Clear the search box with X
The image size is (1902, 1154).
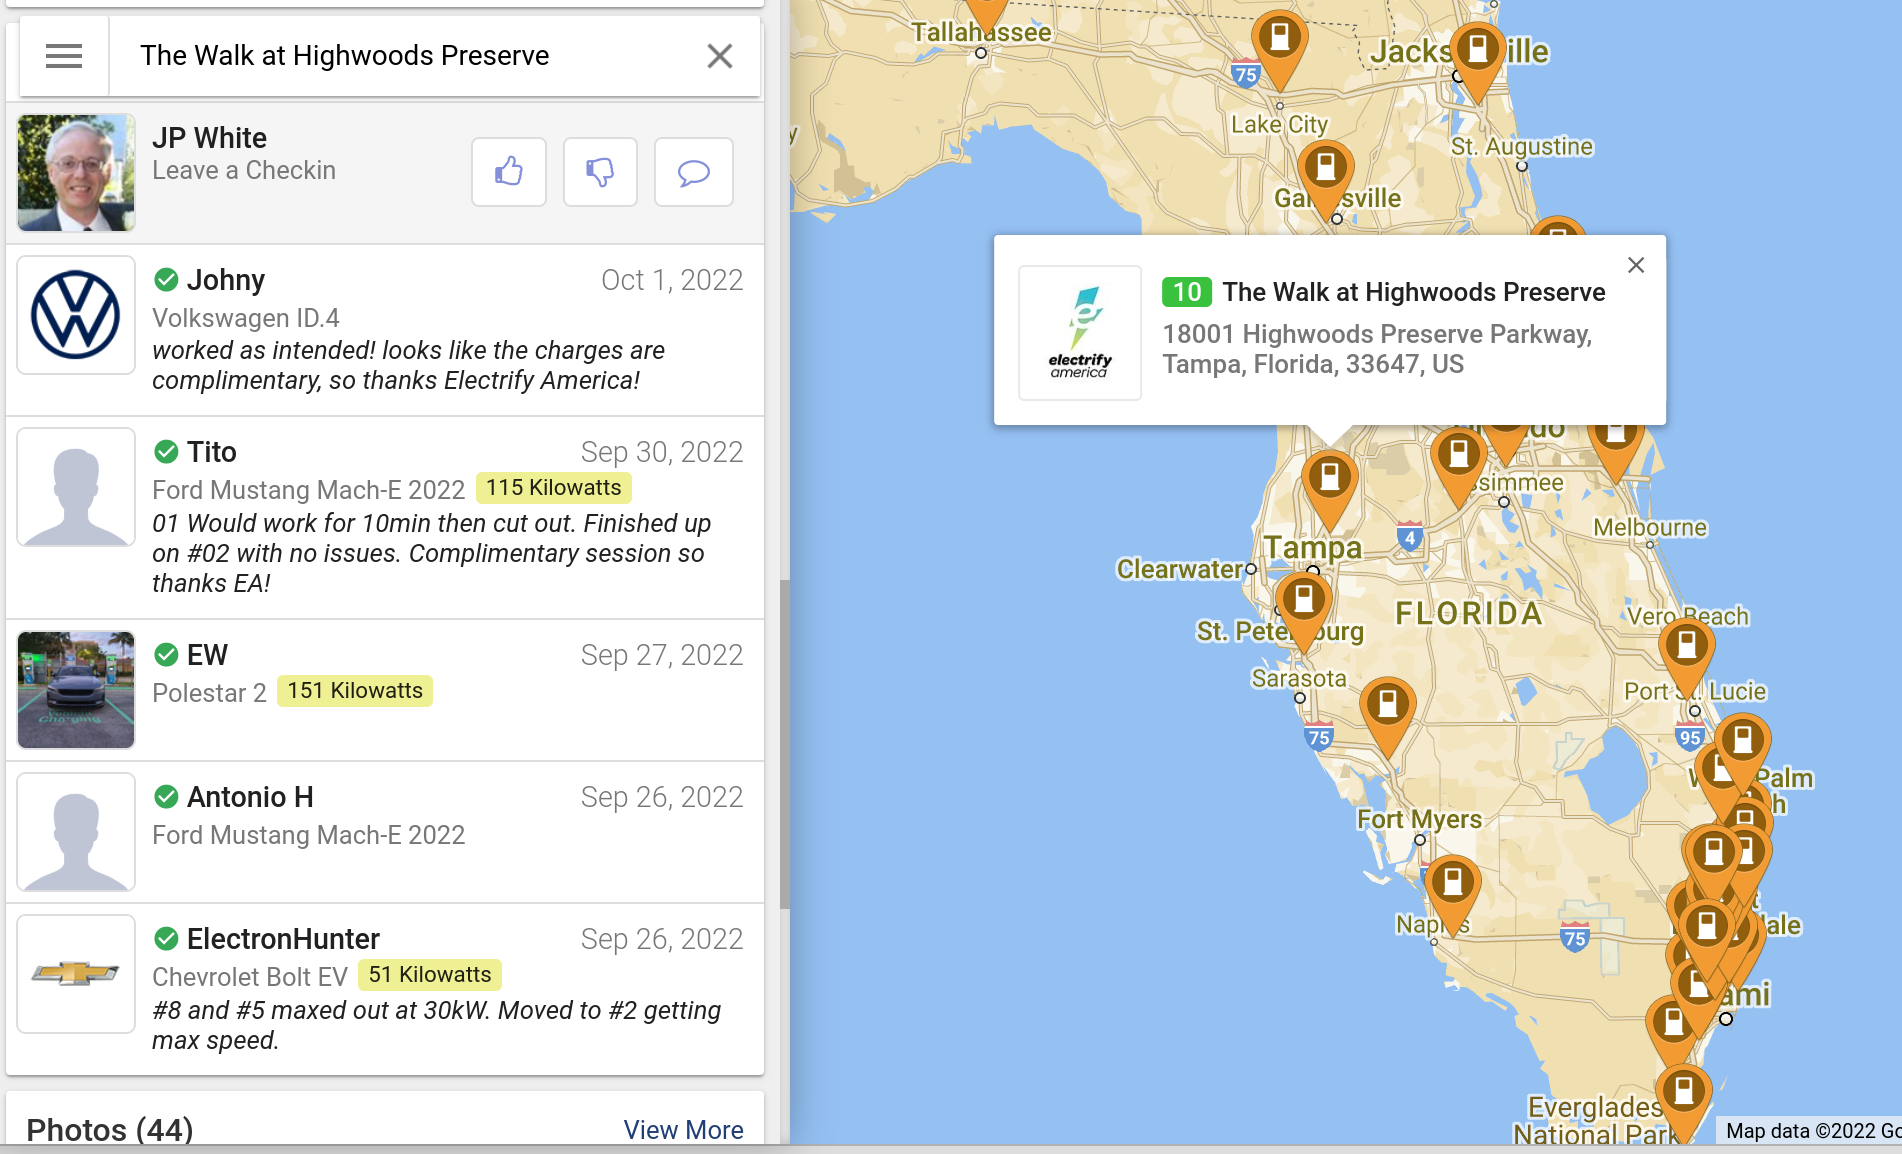tap(719, 56)
